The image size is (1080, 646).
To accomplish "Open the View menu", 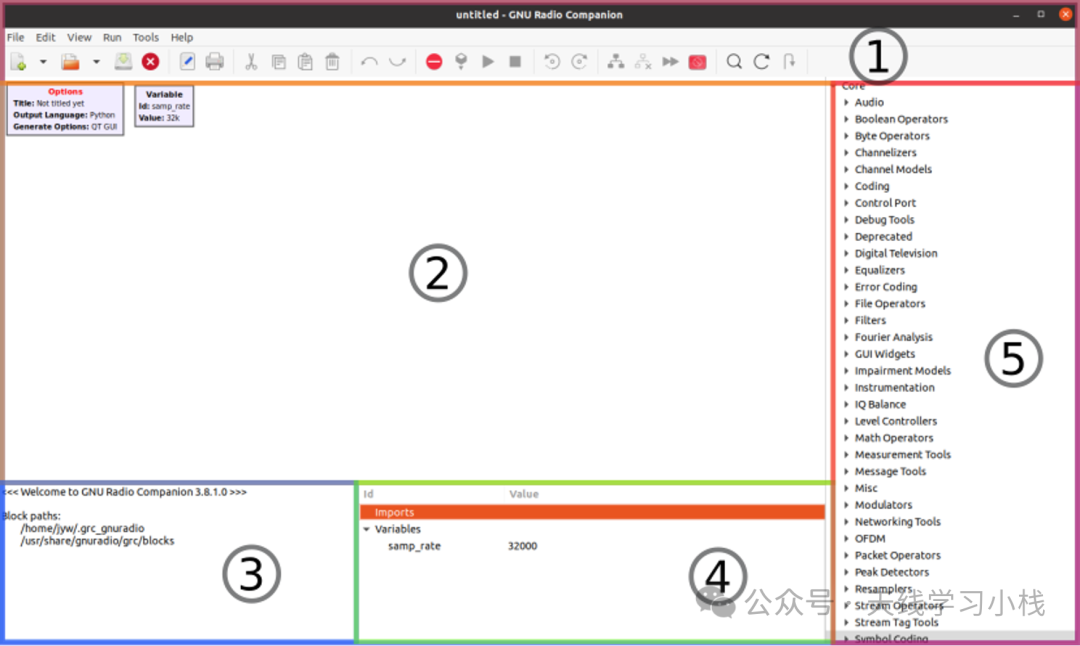I will [x=79, y=37].
